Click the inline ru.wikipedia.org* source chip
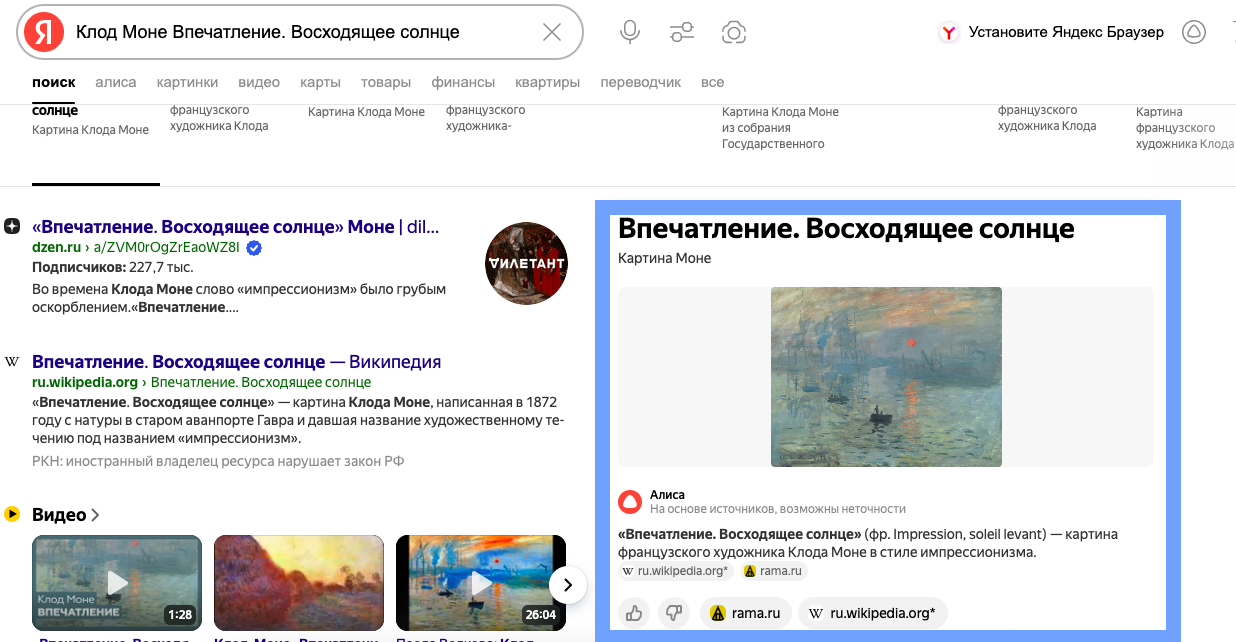1236x642 pixels. click(676, 571)
